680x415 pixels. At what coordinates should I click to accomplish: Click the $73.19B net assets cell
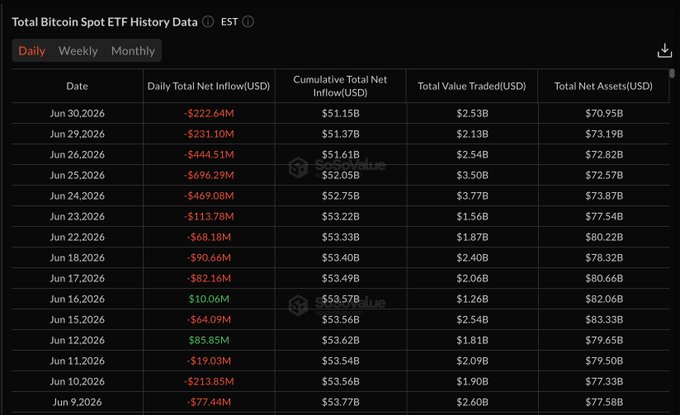coord(604,134)
